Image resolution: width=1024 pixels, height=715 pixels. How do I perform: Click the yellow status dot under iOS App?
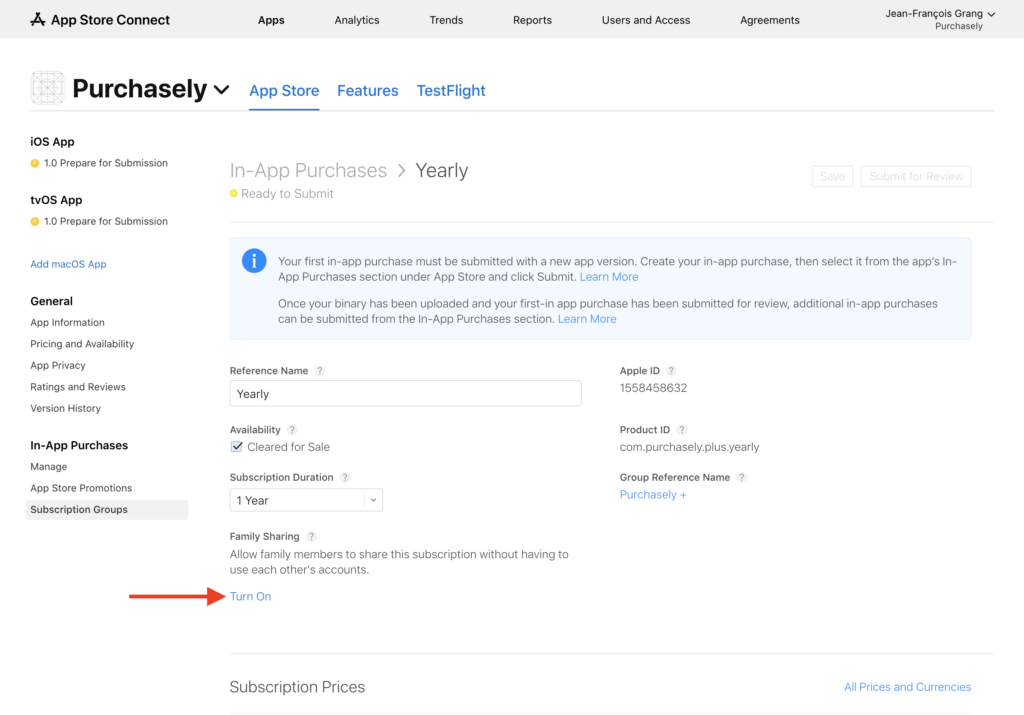(35, 163)
